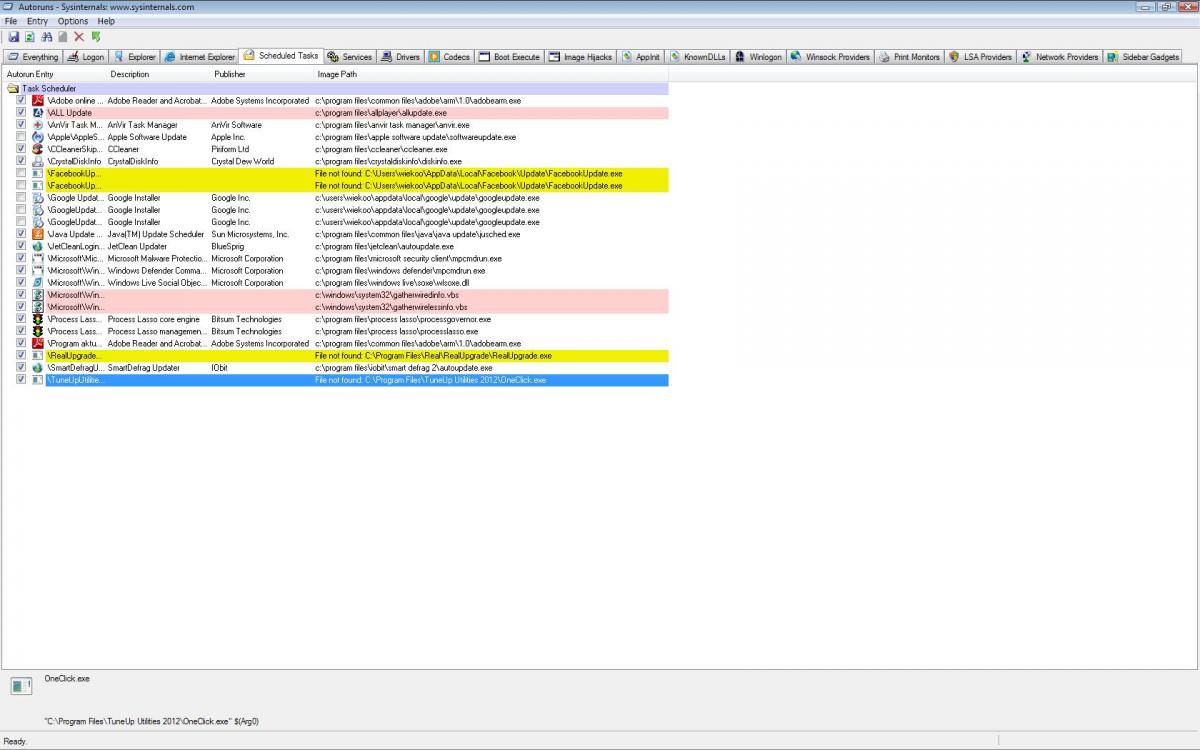
Task: Uncheck the RealUpgrade entry checkbox
Action: click(x=22, y=355)
